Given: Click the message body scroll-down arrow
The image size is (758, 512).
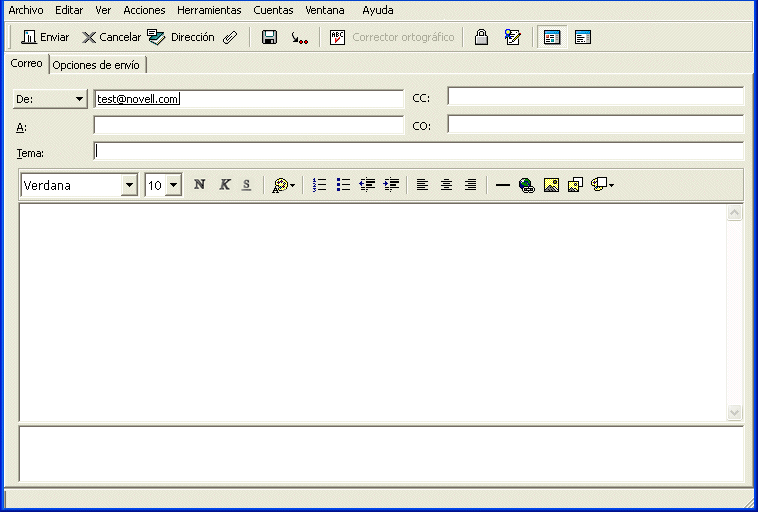Looking at the screenshot, I should click(x=734, y=412).
